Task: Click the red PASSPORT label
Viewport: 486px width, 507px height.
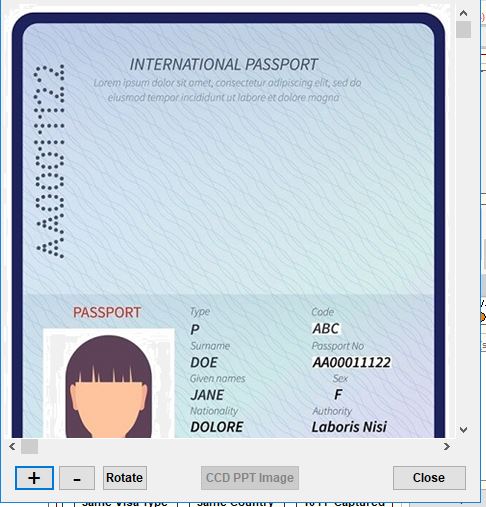Action: tap(107, 313)
